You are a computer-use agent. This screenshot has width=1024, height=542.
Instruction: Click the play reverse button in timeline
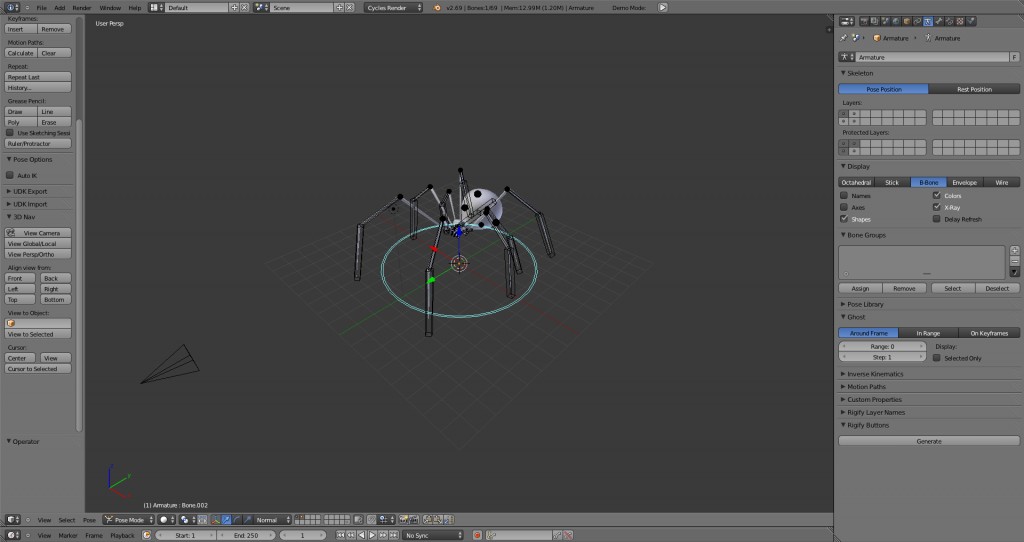[361, 535]
